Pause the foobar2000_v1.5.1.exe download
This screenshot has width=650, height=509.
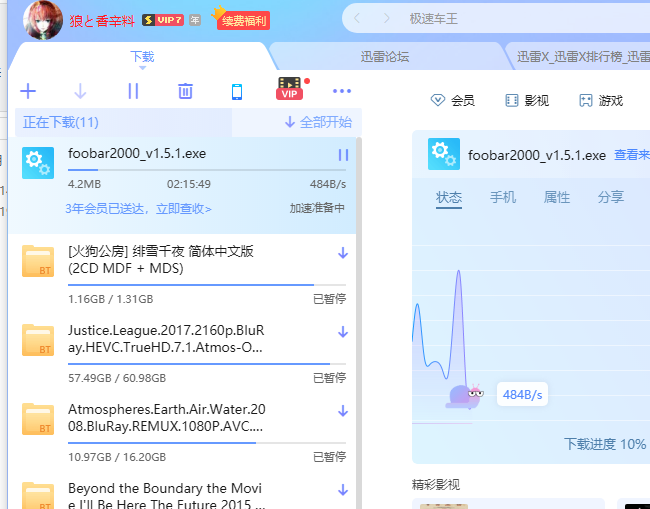(343, 155)
